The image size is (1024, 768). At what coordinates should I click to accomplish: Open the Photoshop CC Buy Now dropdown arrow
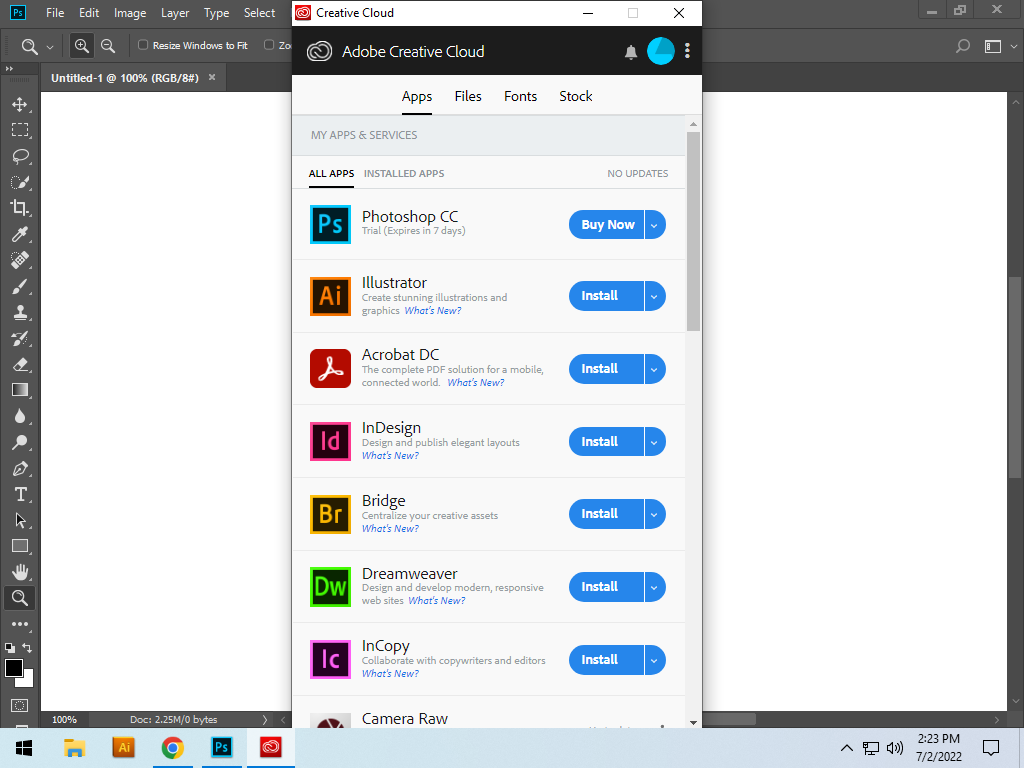[x=655, y=224]
